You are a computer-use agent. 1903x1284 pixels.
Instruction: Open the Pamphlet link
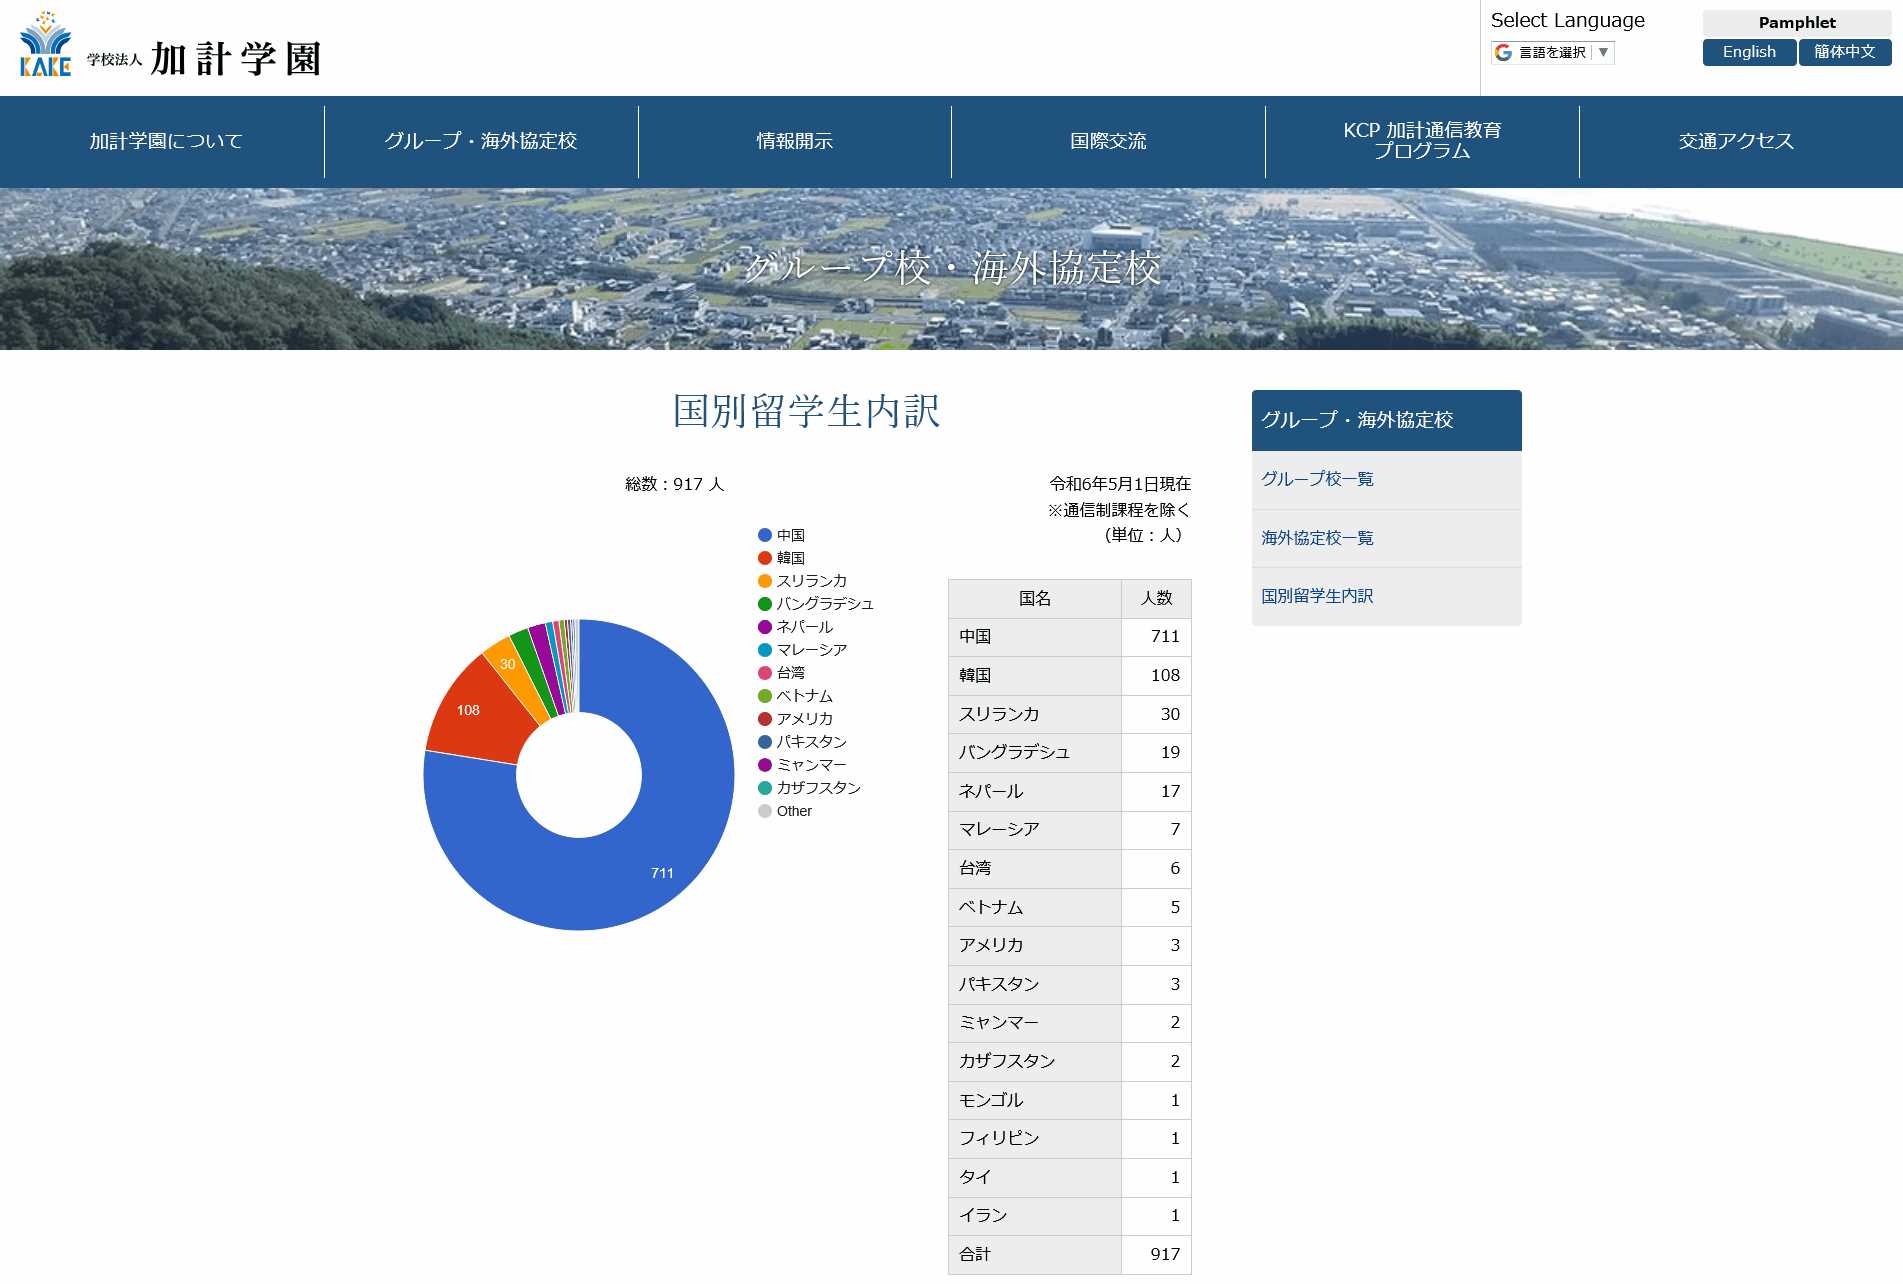click(x=1796, y=23)
